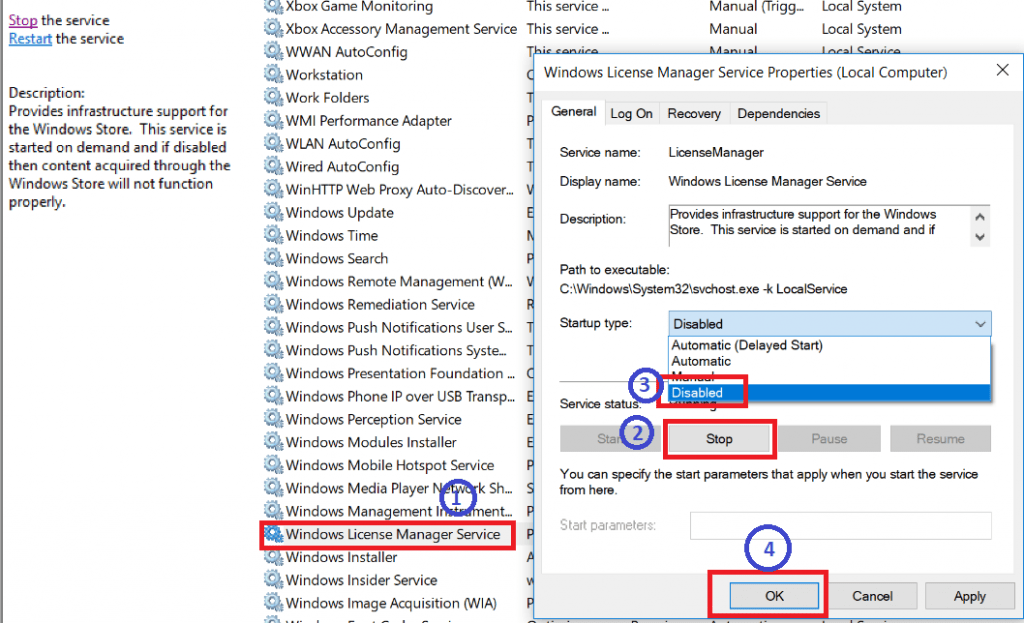This screenshot has height=623, width=1024.
Task: Stop the service with the Stop button
Action: [x=719, y=439]
